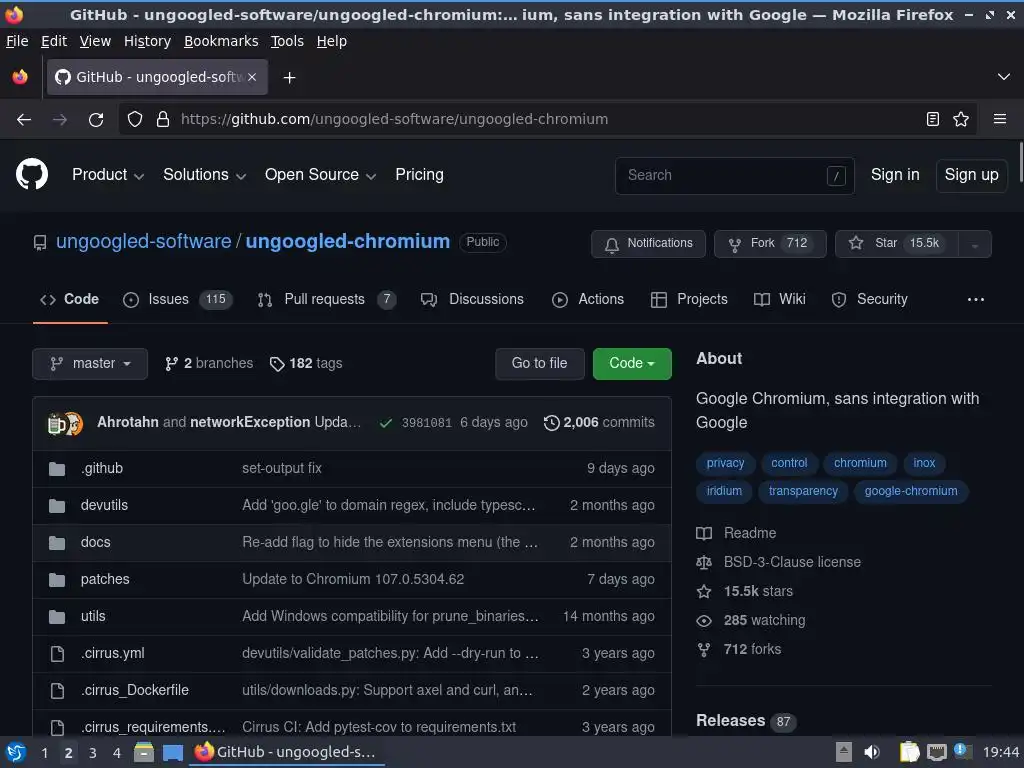Switch to the Security tab
1024x768 pixels.
click(869, 299)
